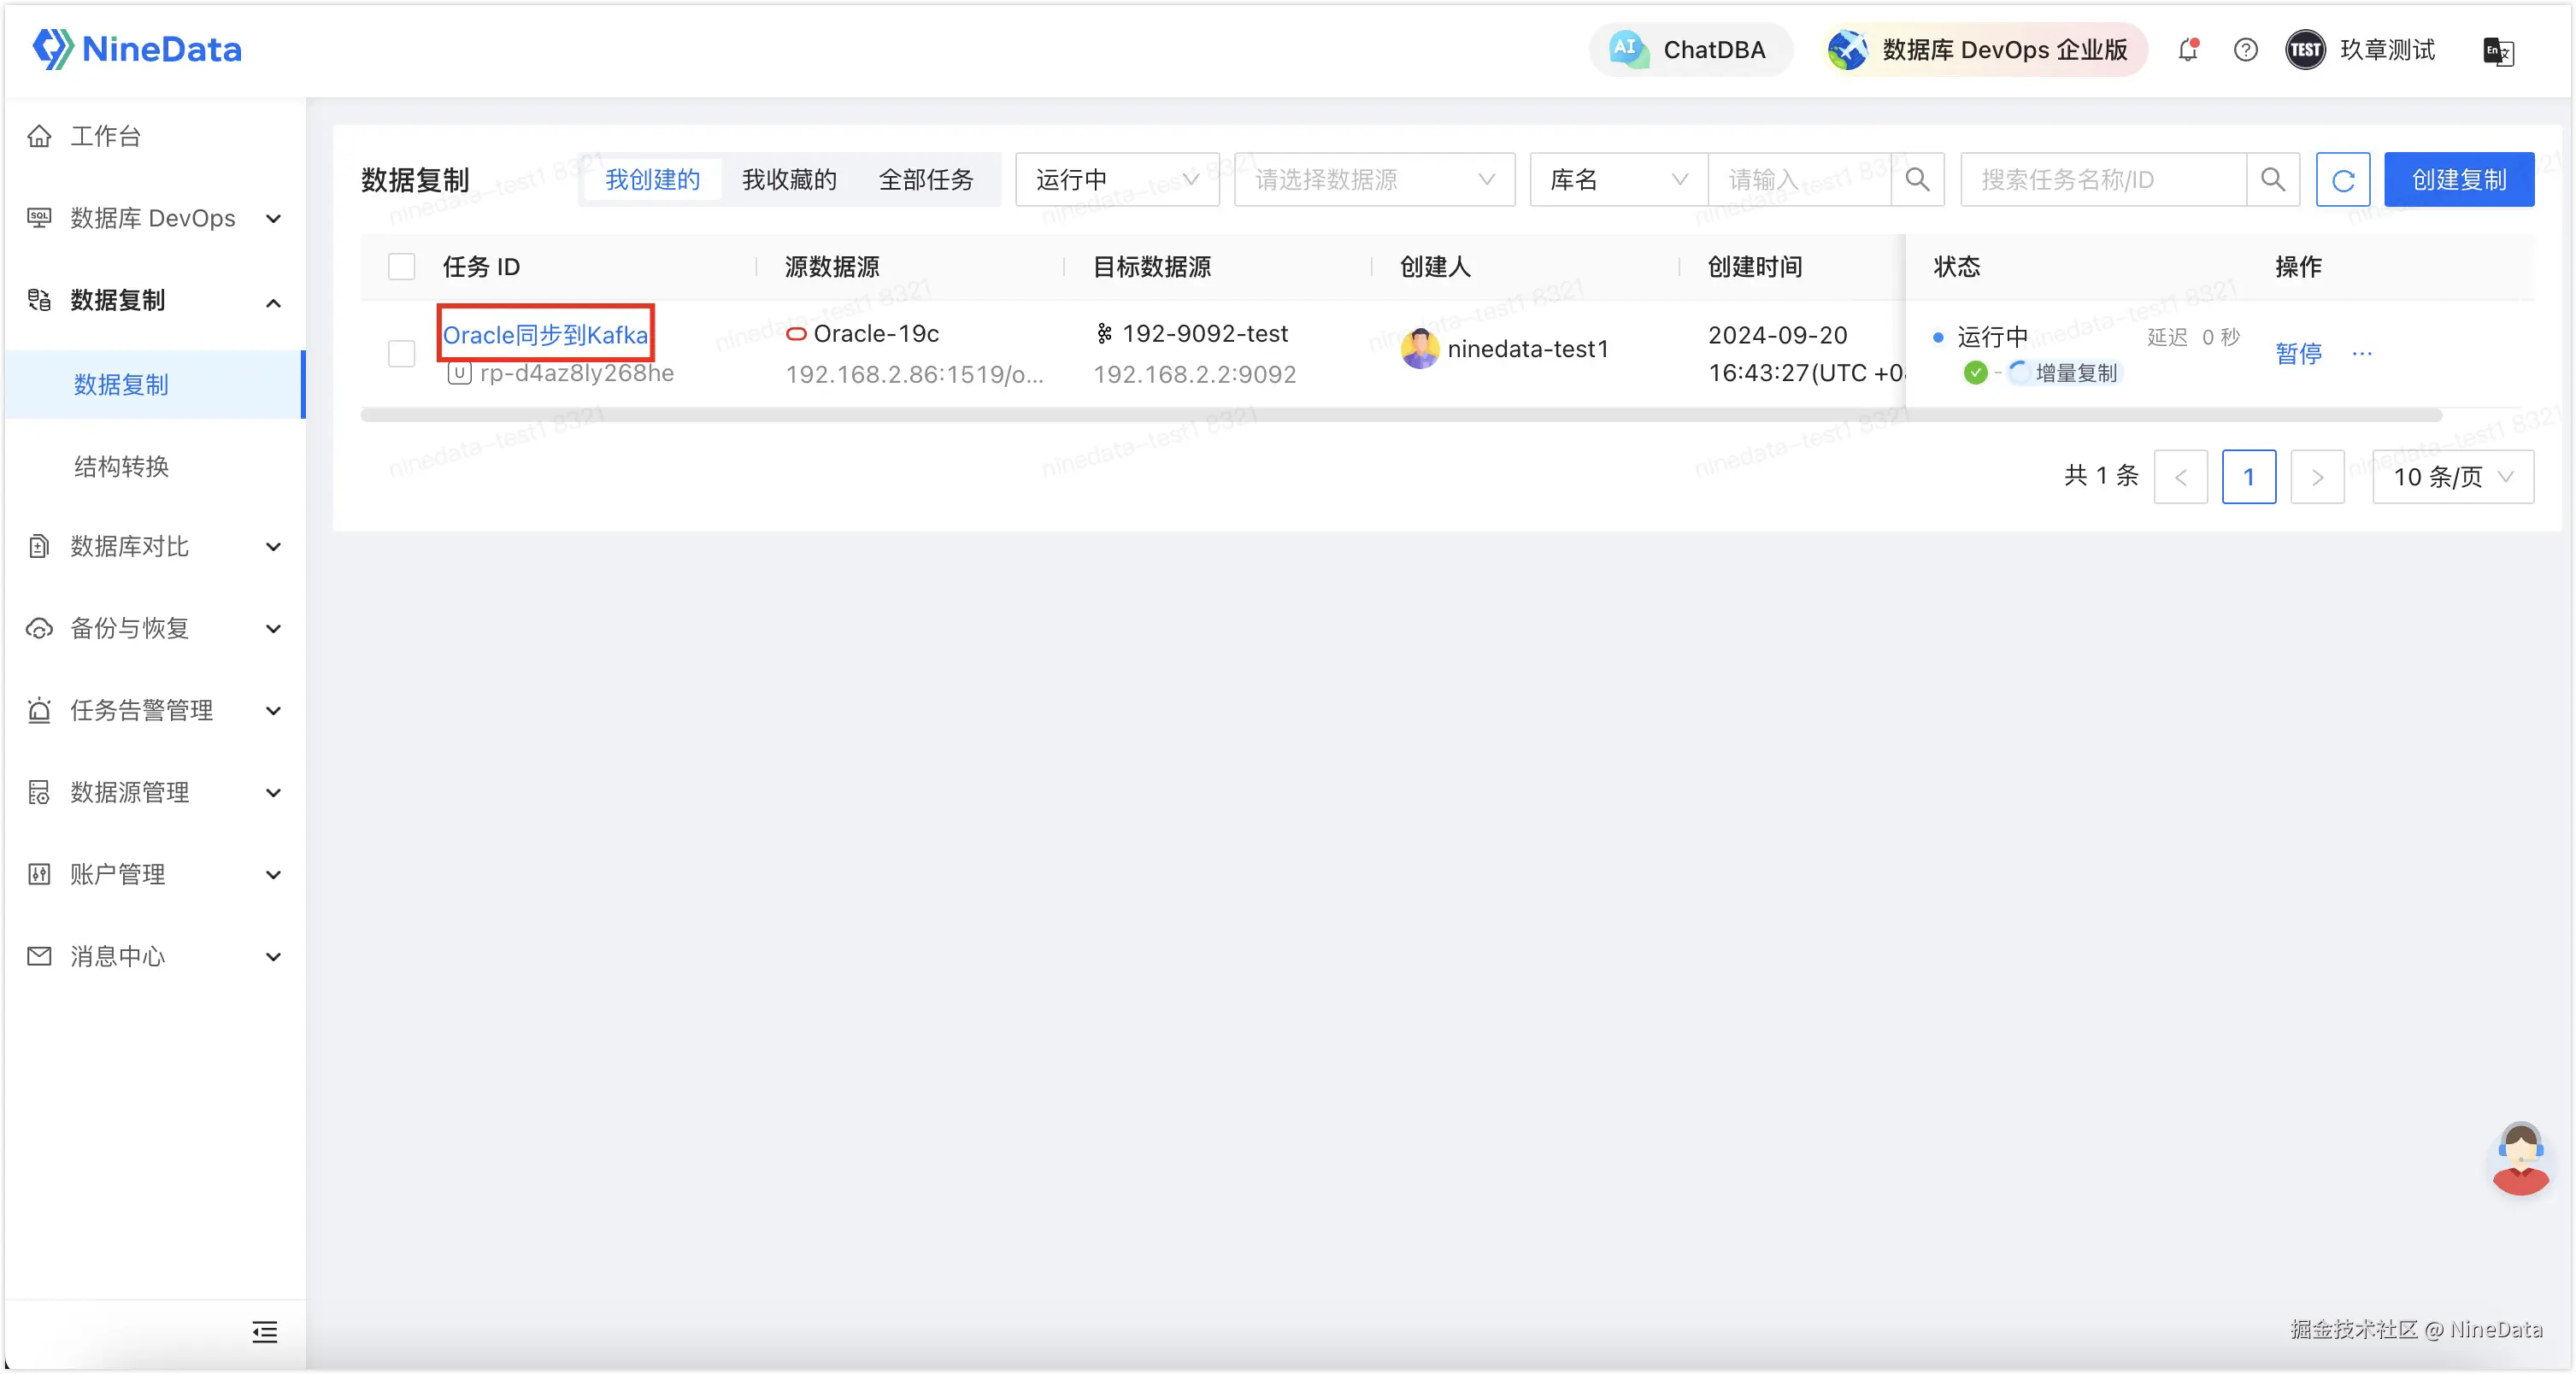Click the task name search magnifier icon
The width and height of the screenshot is (2576, 1374).
2272,180
